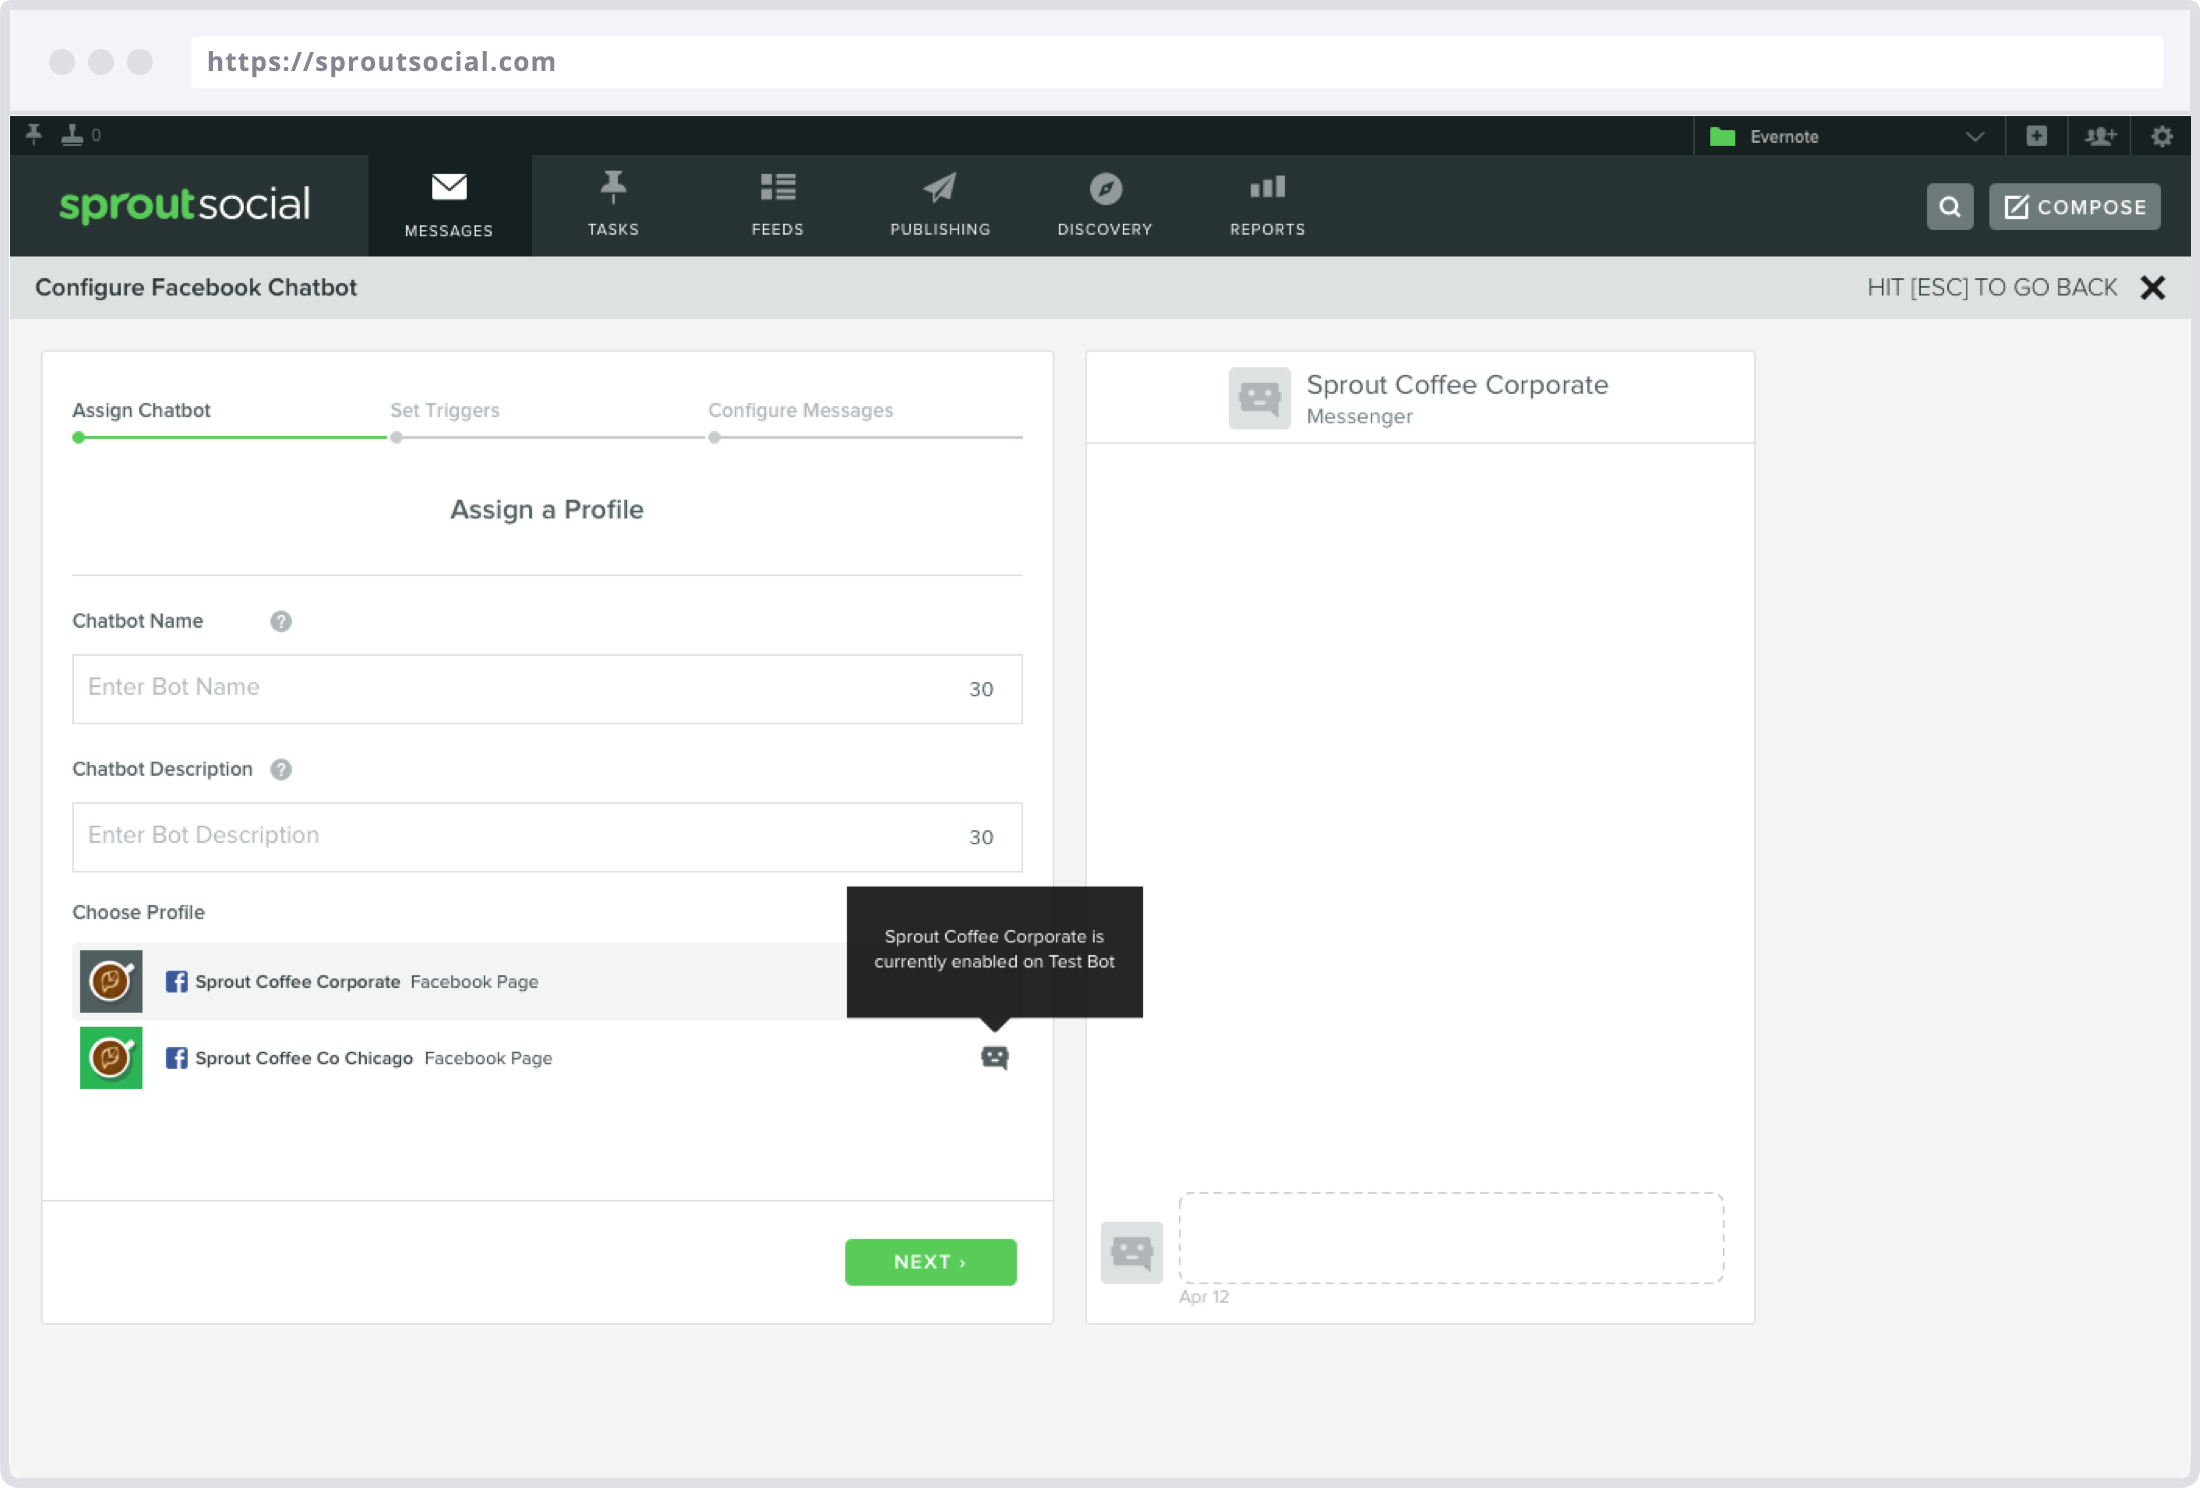Image resolution: width=2200 pixels, height=1488 pixels.
Task: Click the Chatbot Name help icon
Action: coord(281,621)
